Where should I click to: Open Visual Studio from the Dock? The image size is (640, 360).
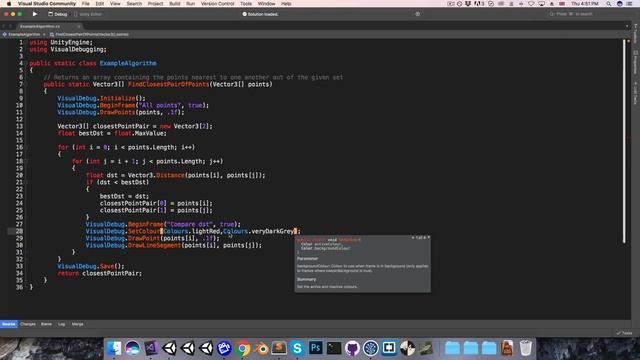[151, 348]
